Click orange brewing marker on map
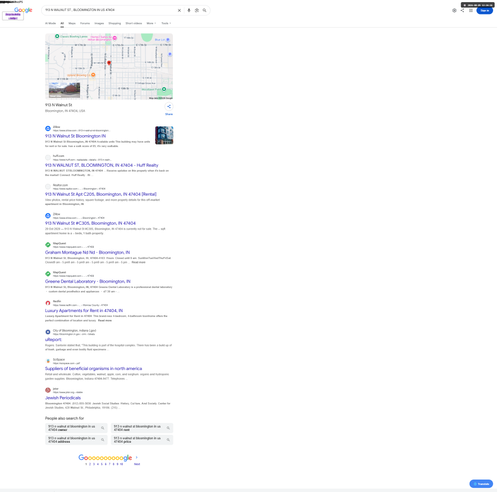 (x=93, y=75)
